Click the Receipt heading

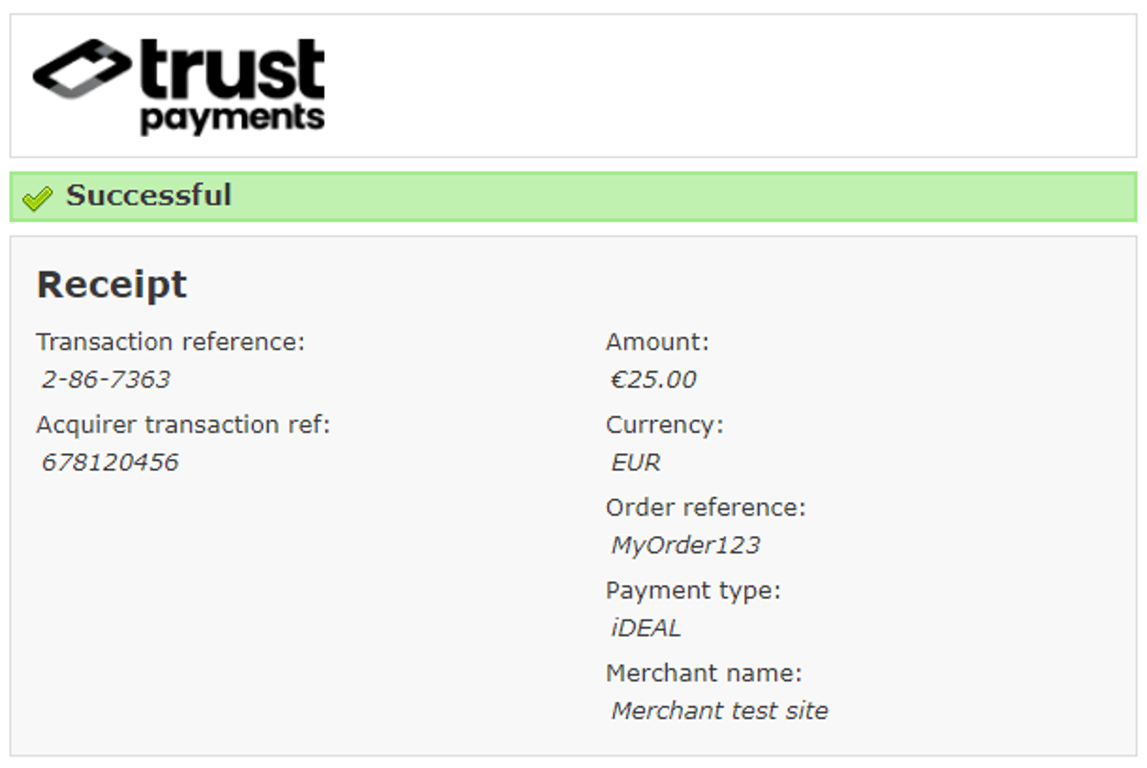pyautogui.click(x=111, y=285)
